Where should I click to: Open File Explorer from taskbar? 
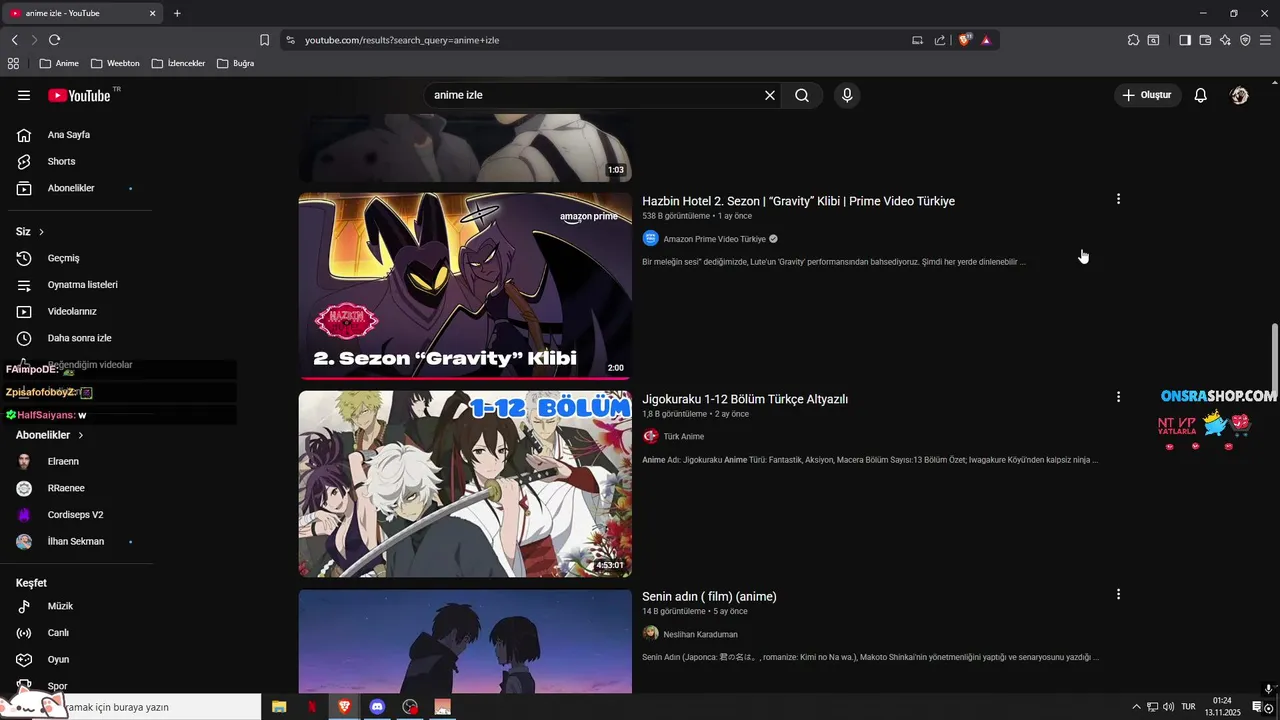(279, 707)
